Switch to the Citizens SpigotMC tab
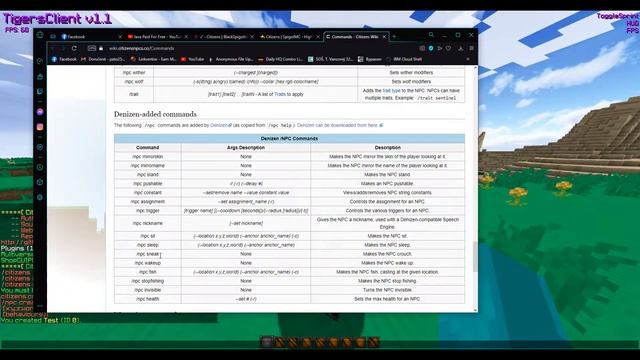This screenshot has width=640, height=360. 289,37
